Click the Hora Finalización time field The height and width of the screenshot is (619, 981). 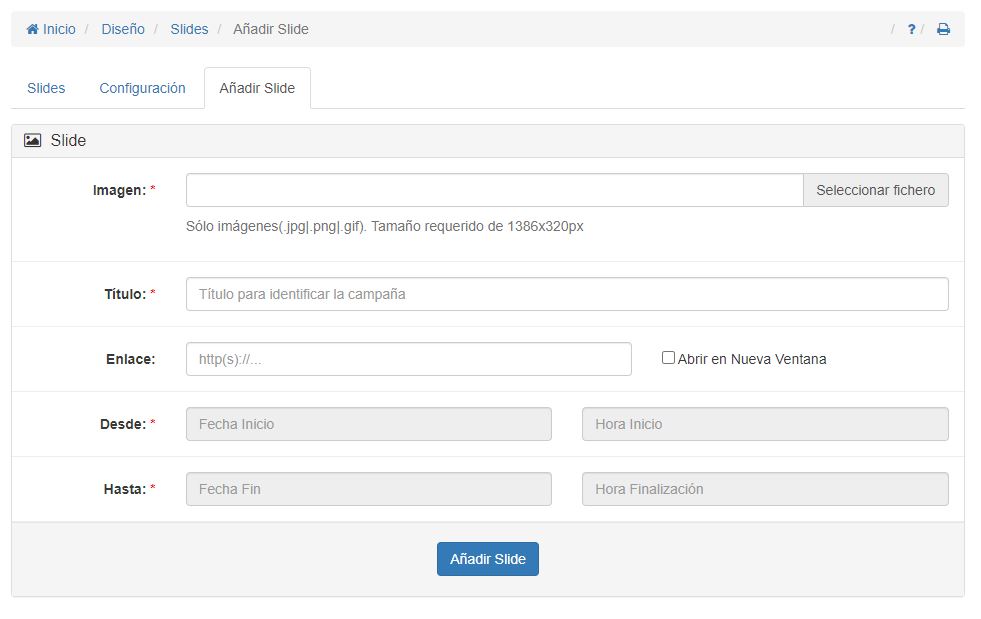764,488
